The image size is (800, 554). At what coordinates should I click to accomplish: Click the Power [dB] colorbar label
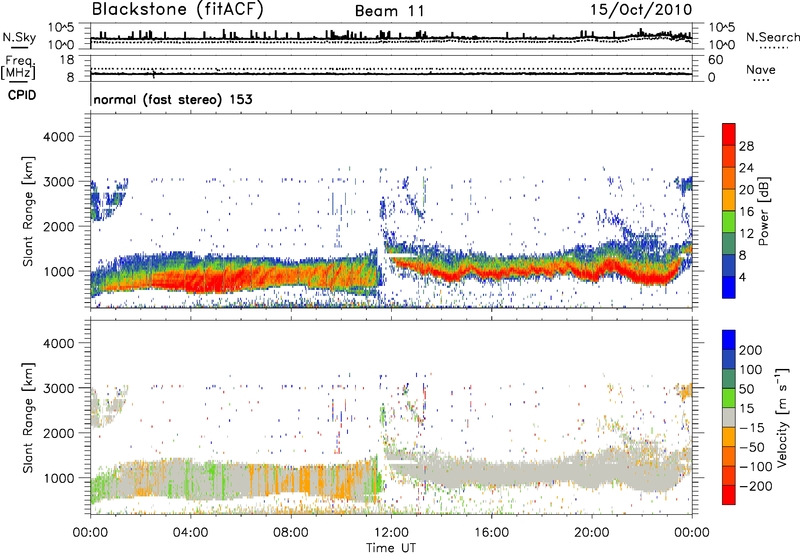(763, 211)
